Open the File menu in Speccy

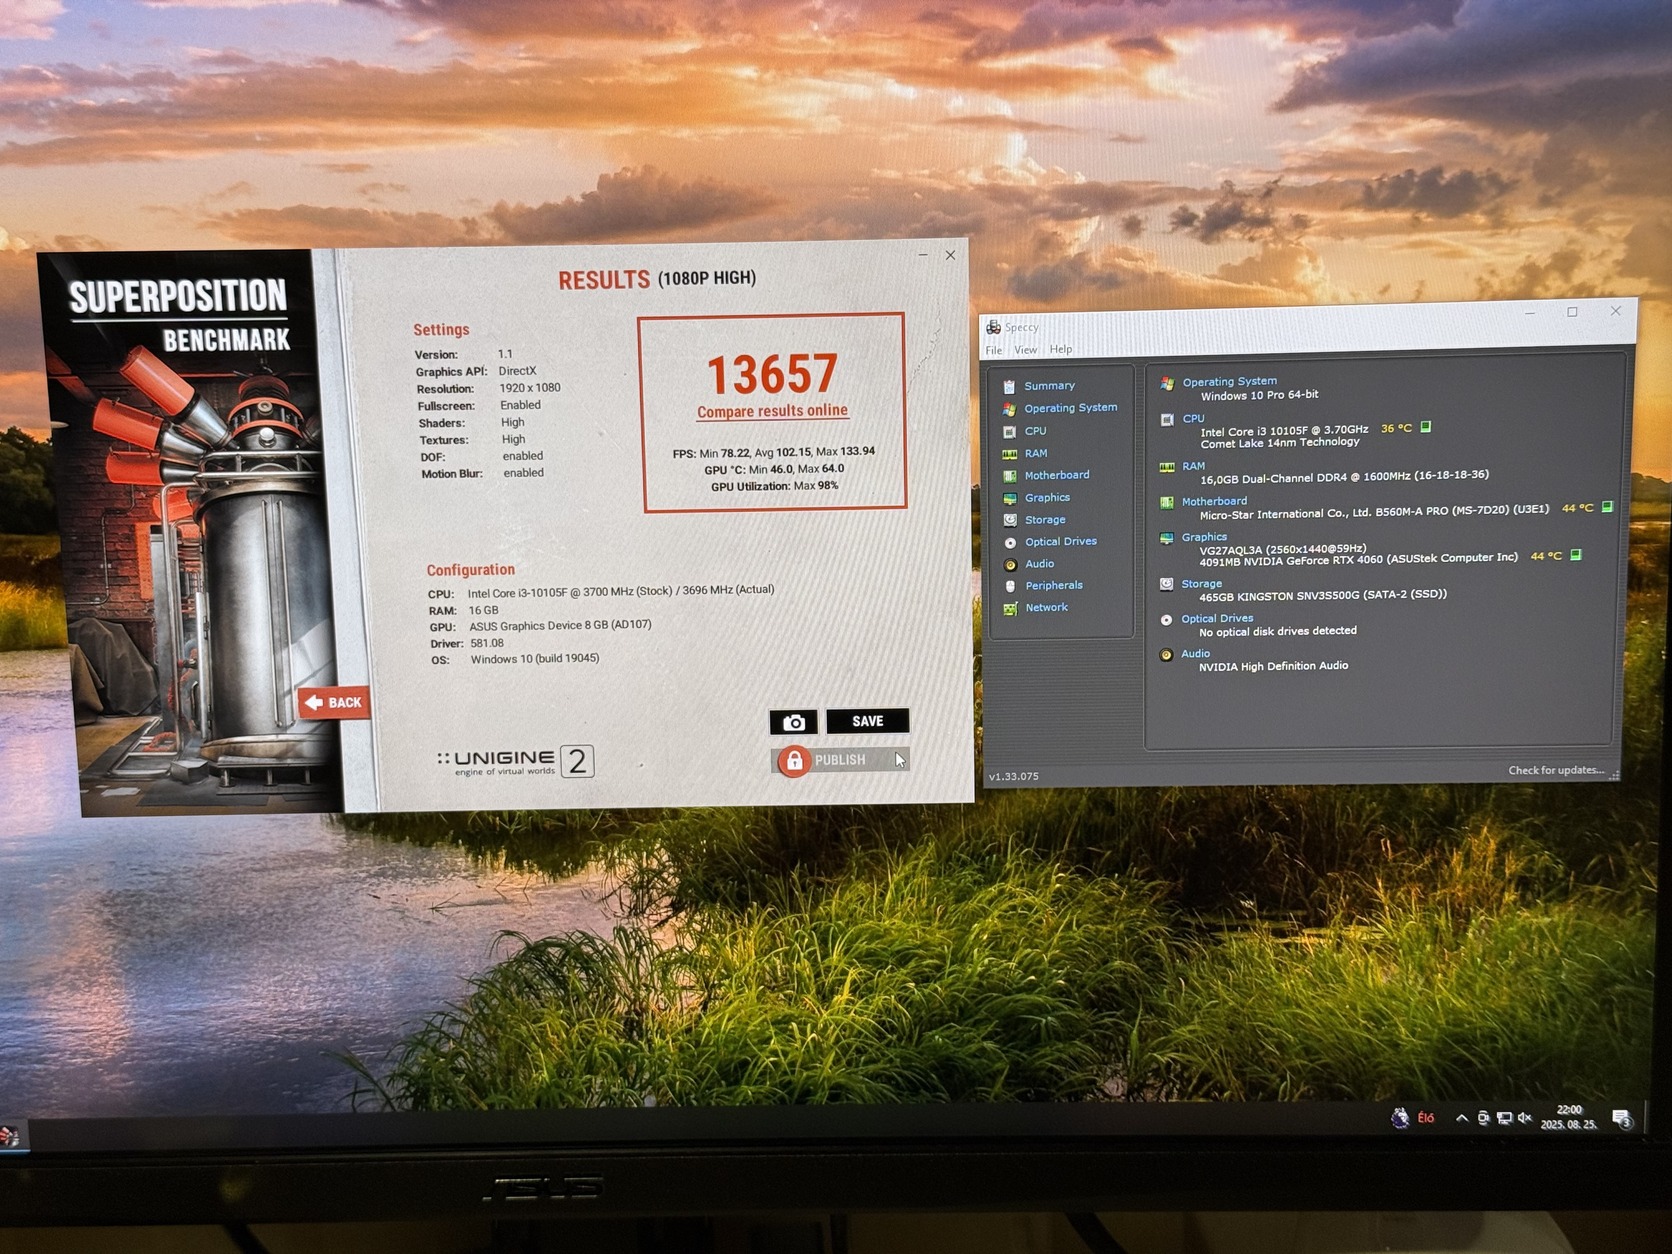pos(993,350)
